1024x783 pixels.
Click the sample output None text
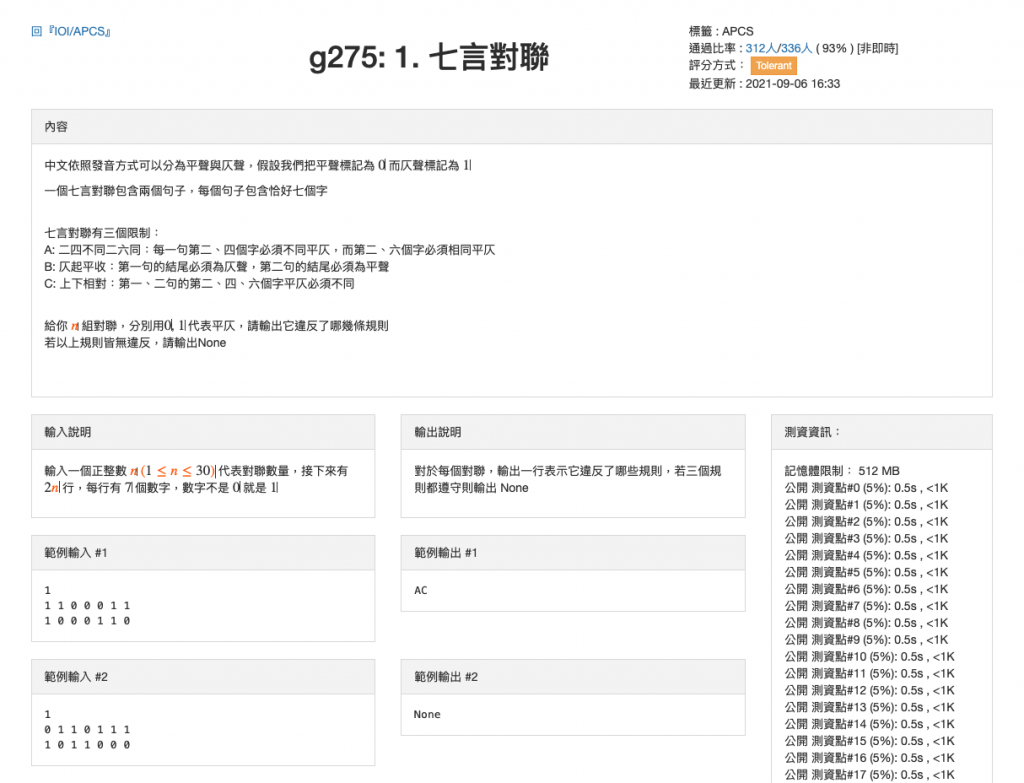(427, 714)
